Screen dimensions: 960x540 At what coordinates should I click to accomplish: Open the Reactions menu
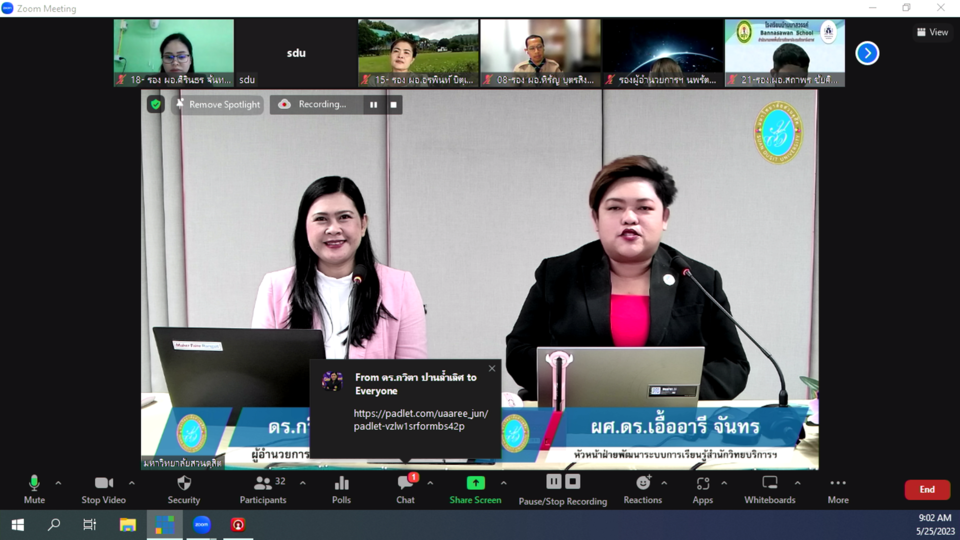pyautogui.click(x=642, y=488)
